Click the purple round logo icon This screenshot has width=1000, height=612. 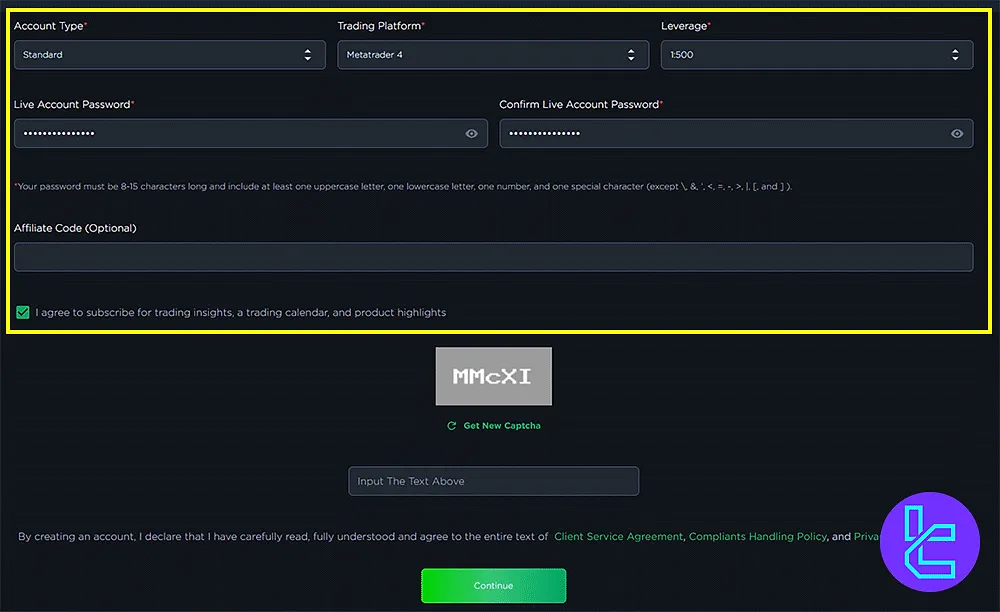click(930, 542)
